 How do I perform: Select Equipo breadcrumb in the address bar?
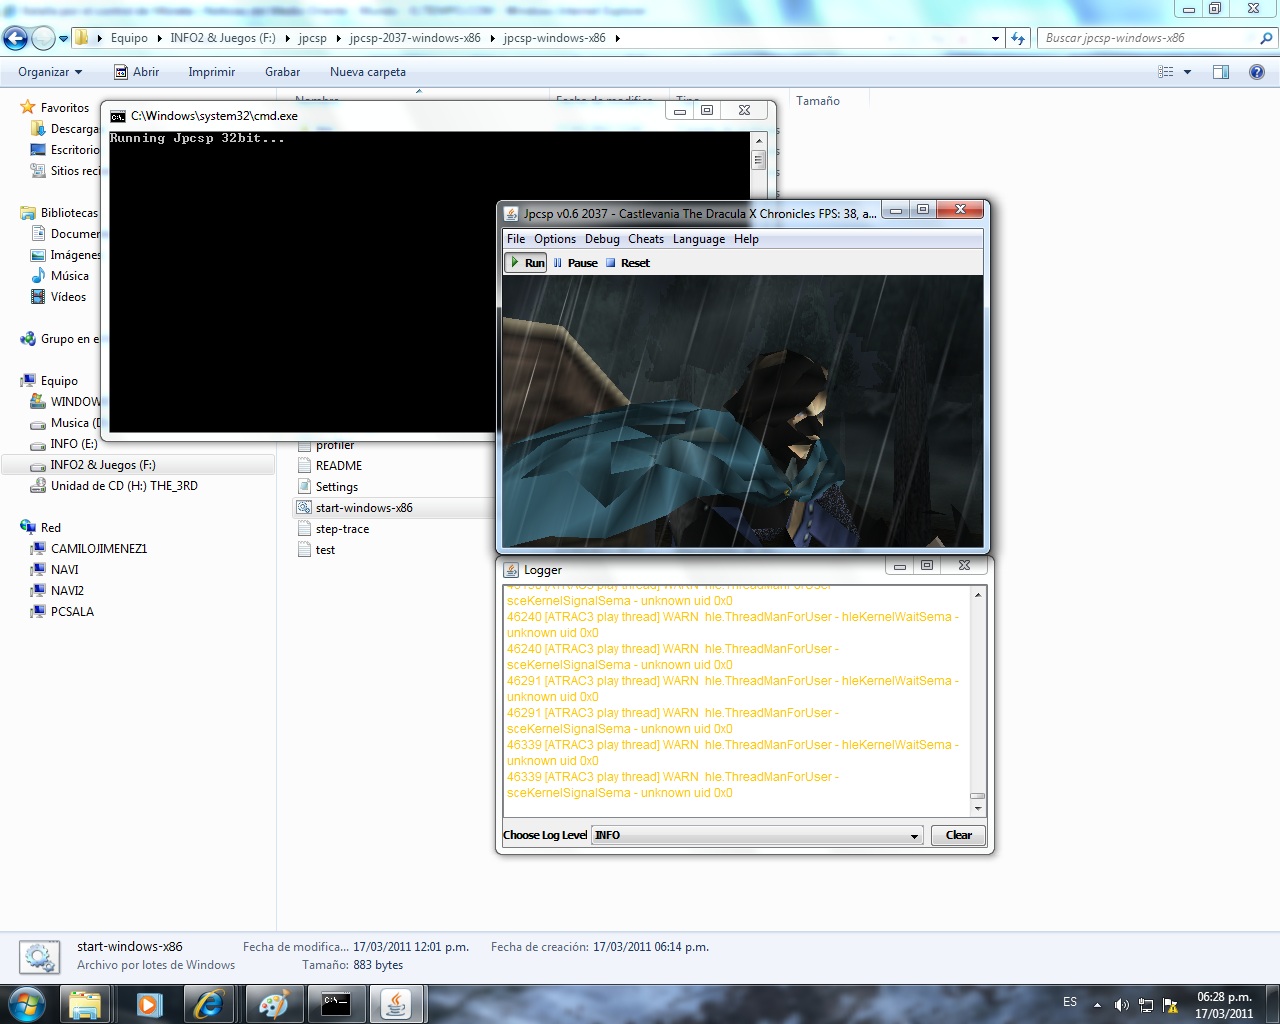tap(129, 38)
